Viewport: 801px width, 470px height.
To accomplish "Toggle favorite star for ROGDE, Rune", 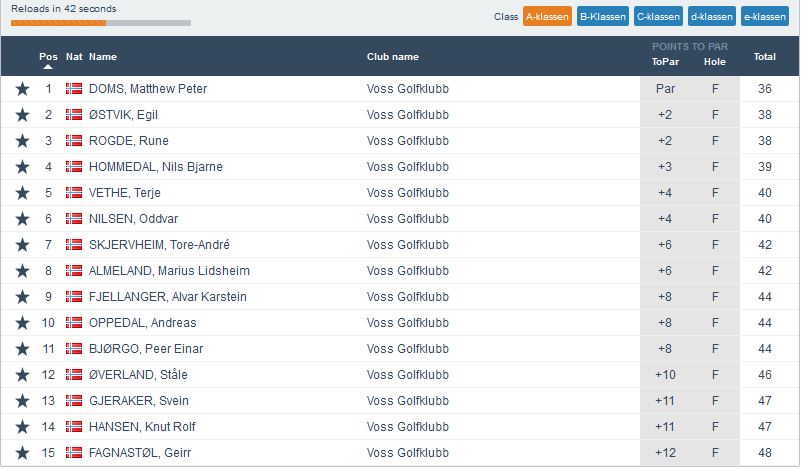I will coord(22,141).
